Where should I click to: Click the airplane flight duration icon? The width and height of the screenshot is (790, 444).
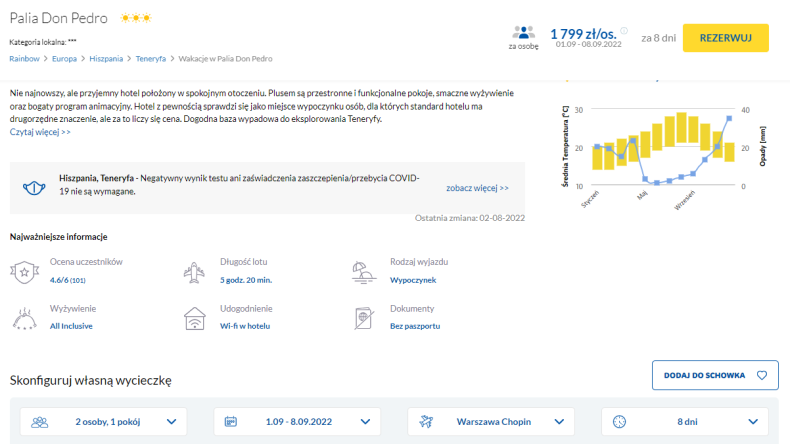click(194, 273)
